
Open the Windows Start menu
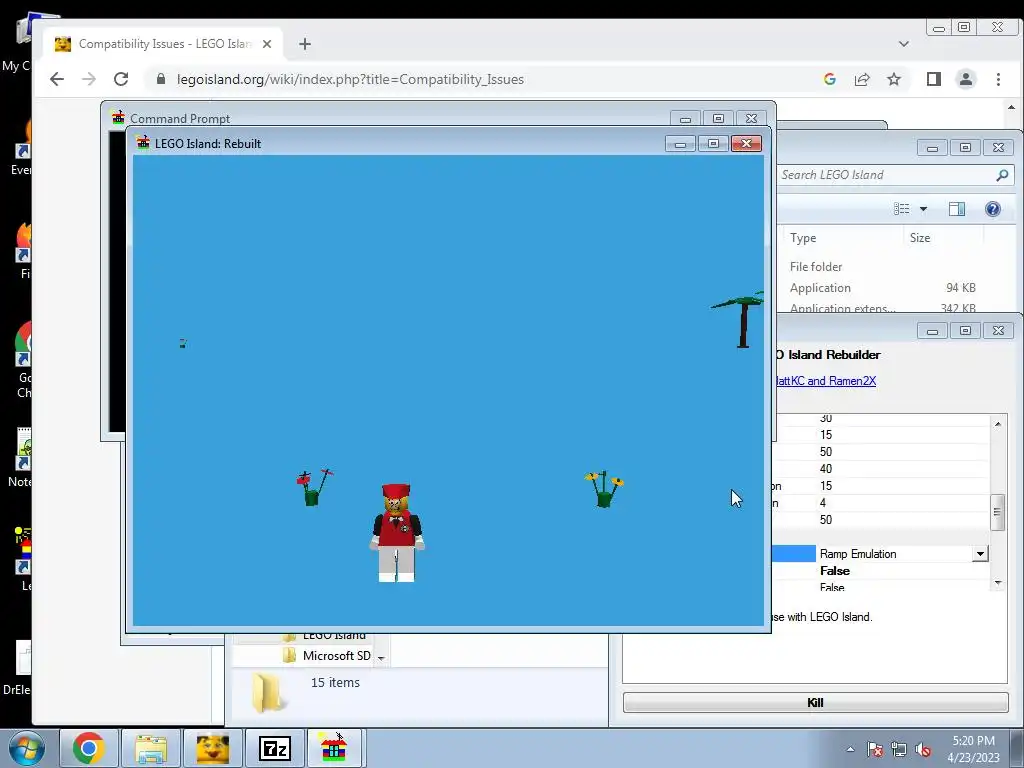(27, 748)
